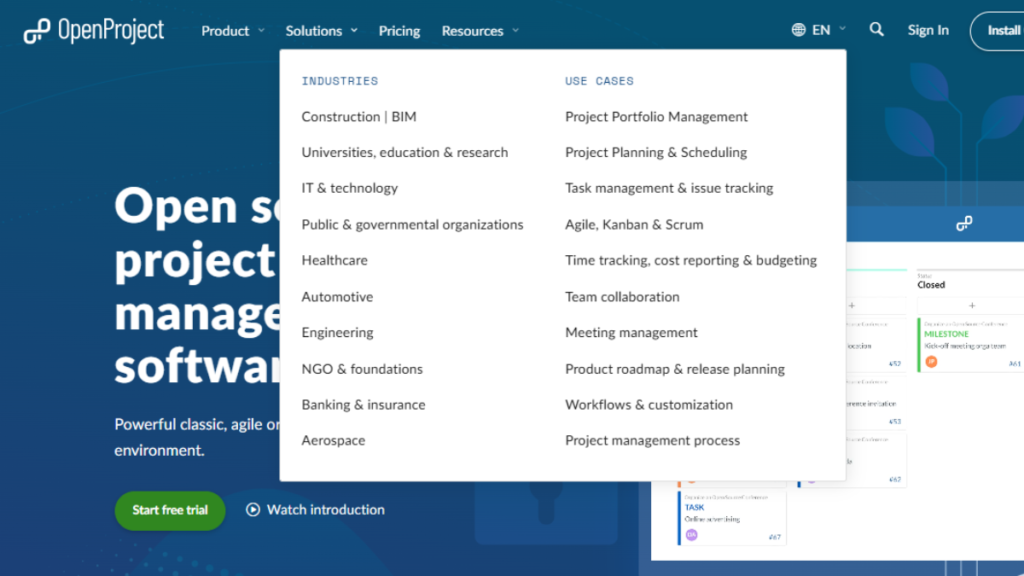This screenshot has width=1024, height=576.
Task: Select Task management & issue tracking
Action: pos(669,188)
